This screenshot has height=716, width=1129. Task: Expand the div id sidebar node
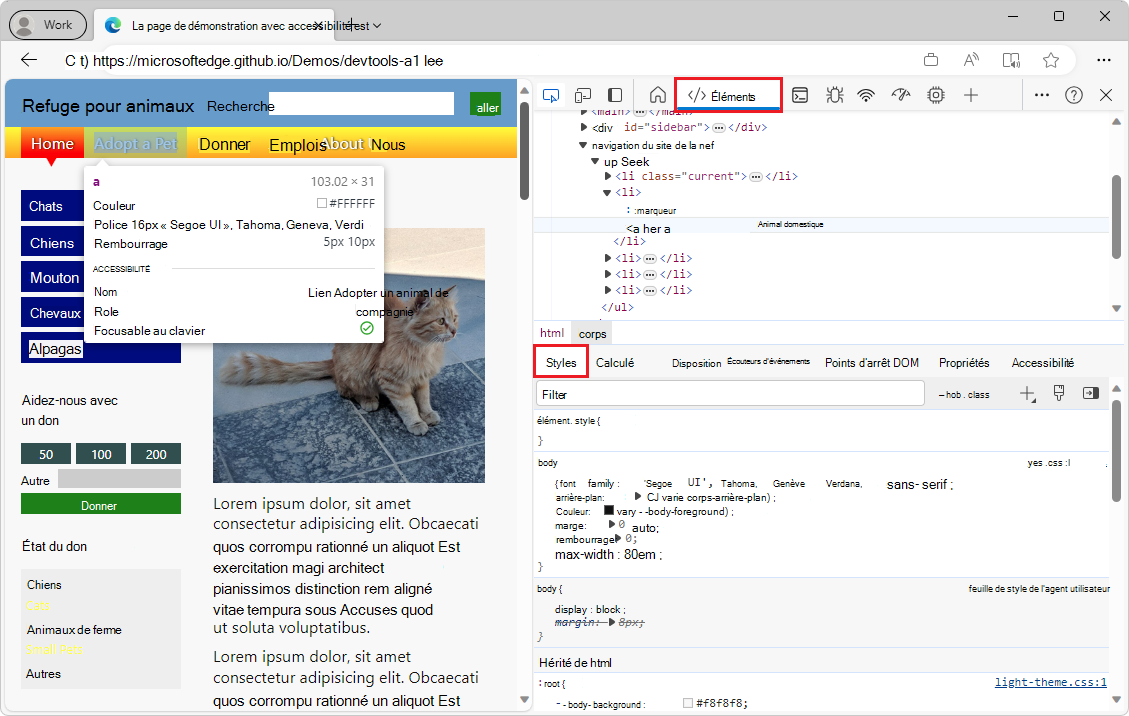point(584,127)
